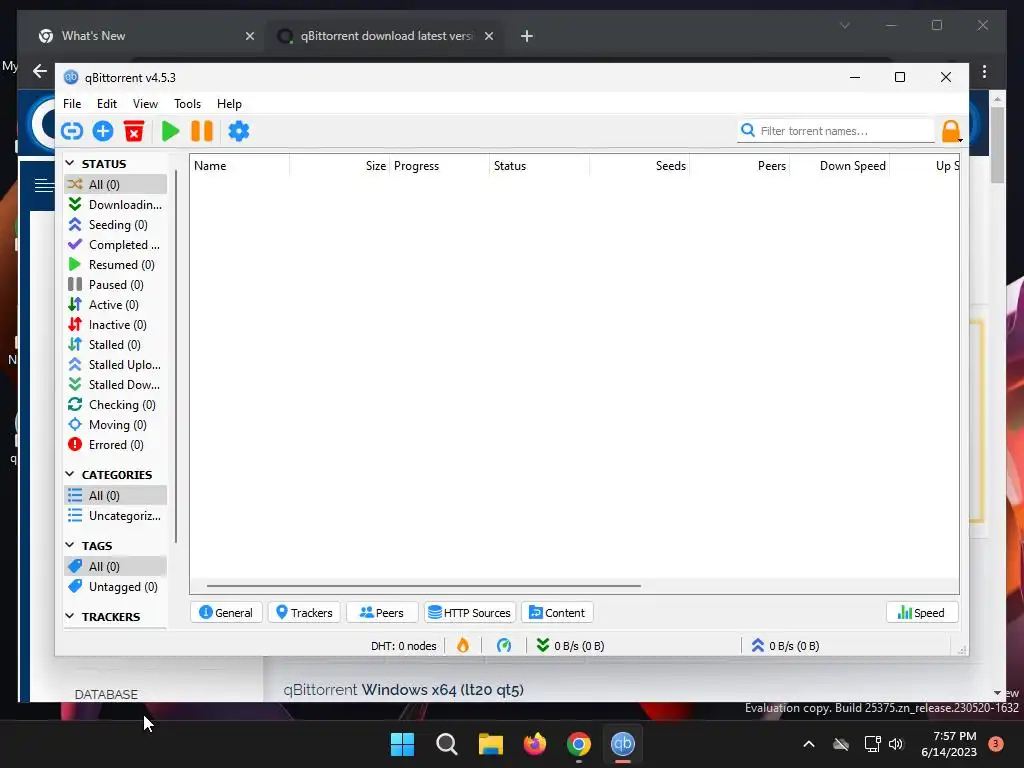The width and height of the screenshot is (1024, 768).
Task: Sort by the Down Speed column header
Action: tap(840, 166)
